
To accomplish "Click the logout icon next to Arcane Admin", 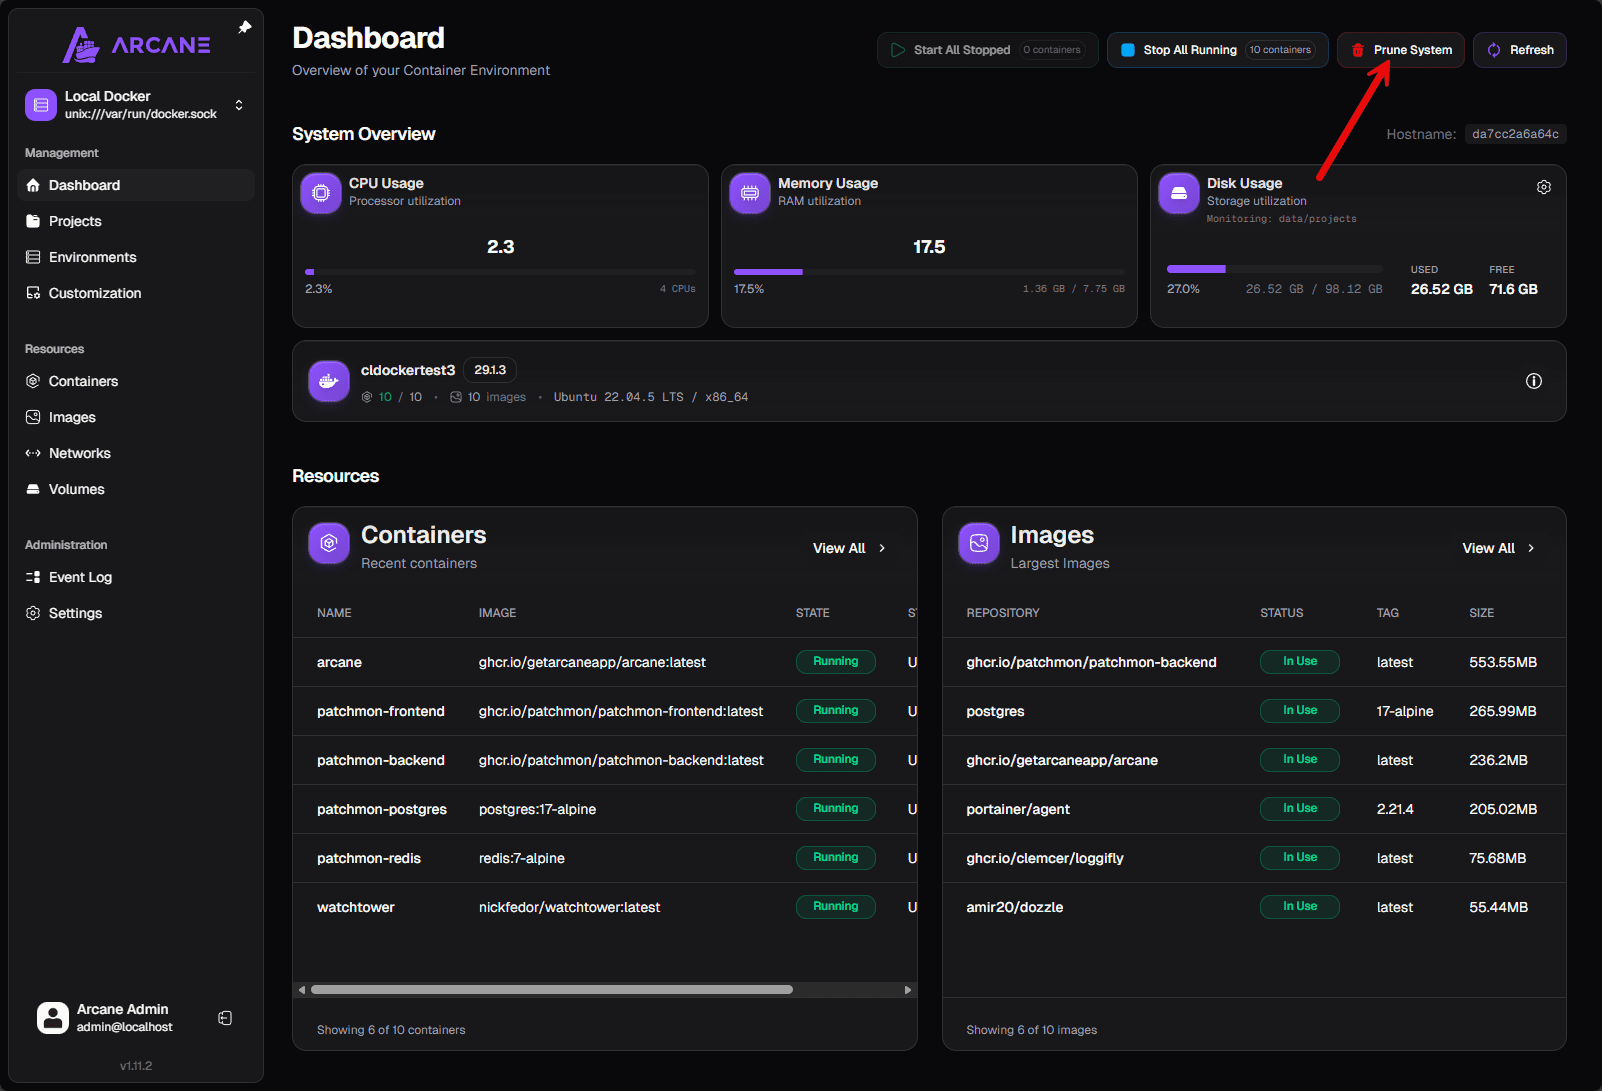I will [225, 1017].
